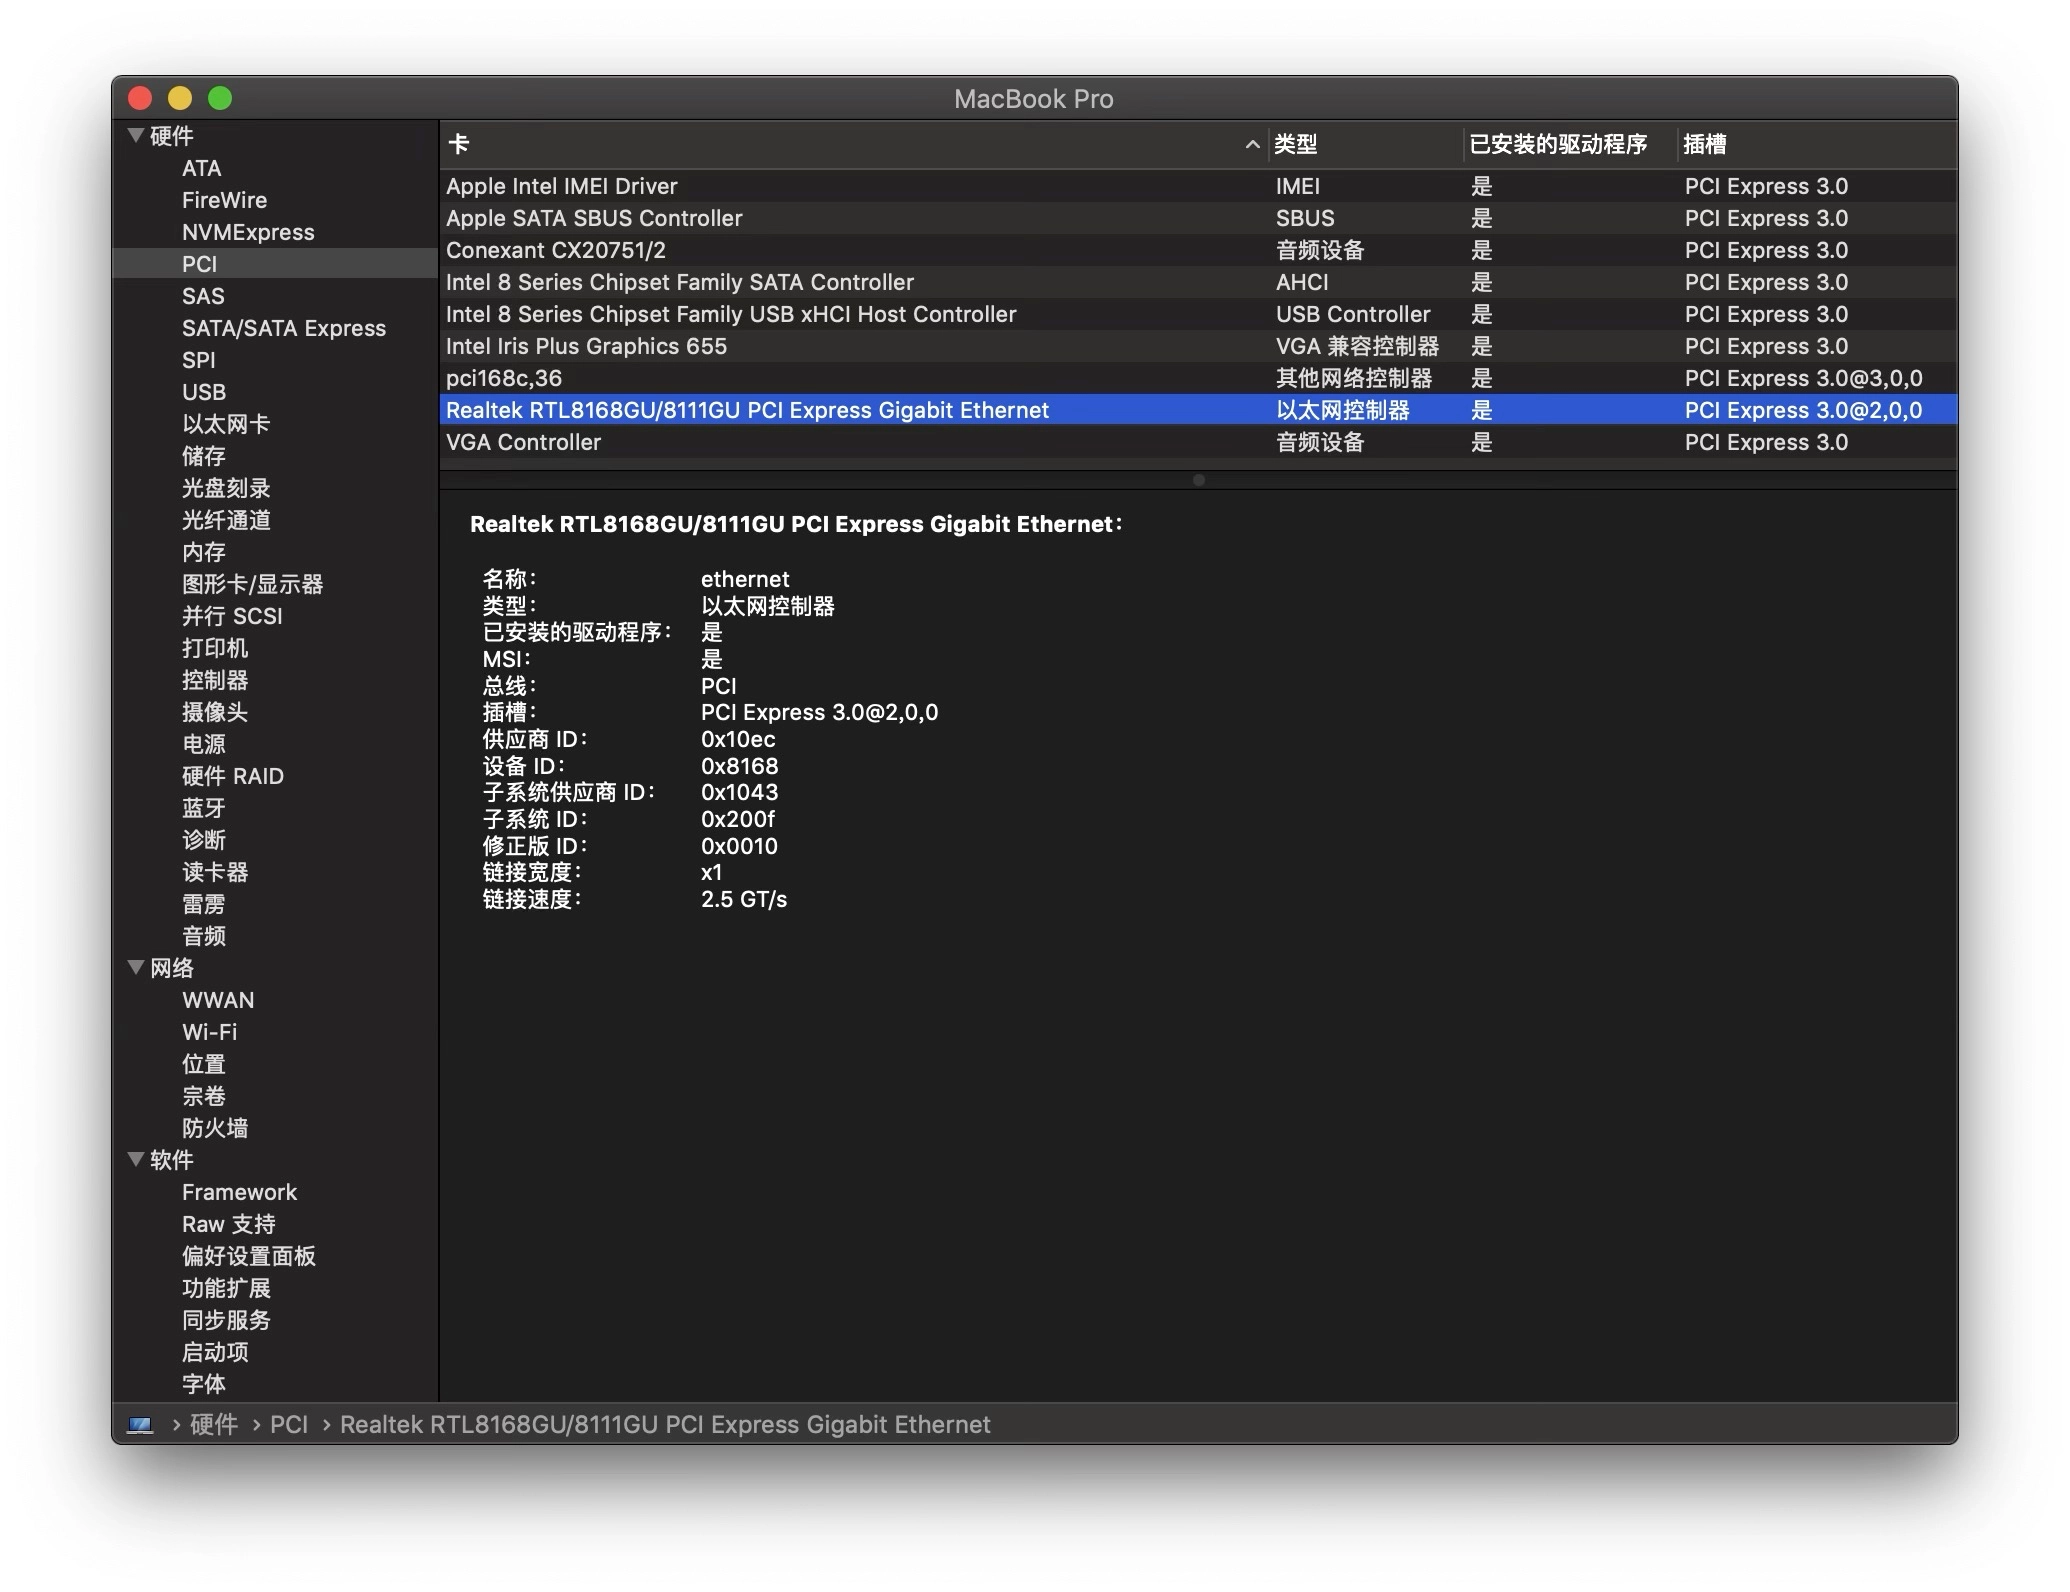
Task: Open 控制器 in the sidebar
Action: coord(275,680)
